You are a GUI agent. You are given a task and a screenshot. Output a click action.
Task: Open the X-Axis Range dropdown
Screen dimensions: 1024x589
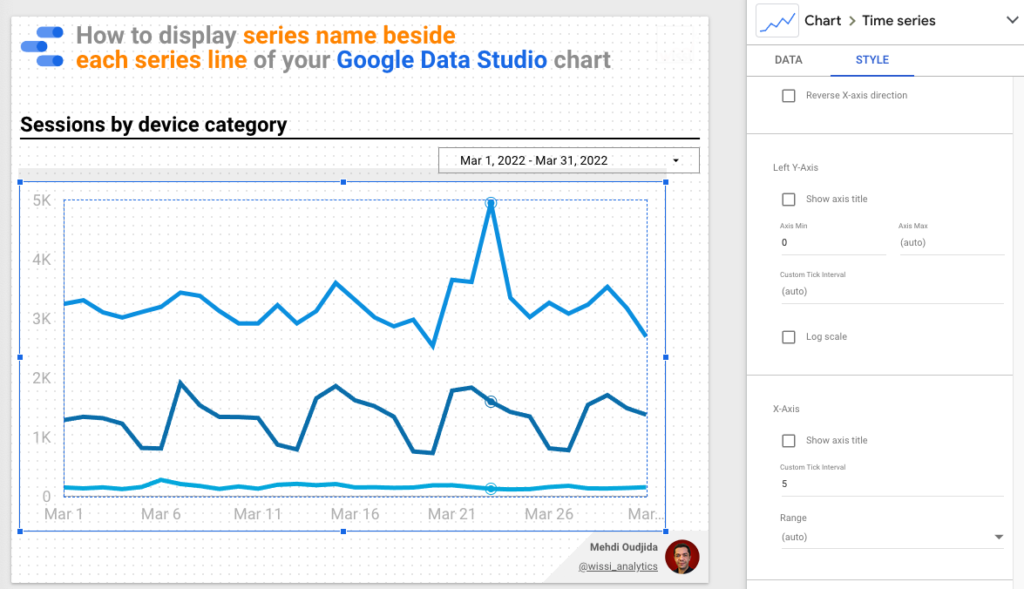[891, 537]
